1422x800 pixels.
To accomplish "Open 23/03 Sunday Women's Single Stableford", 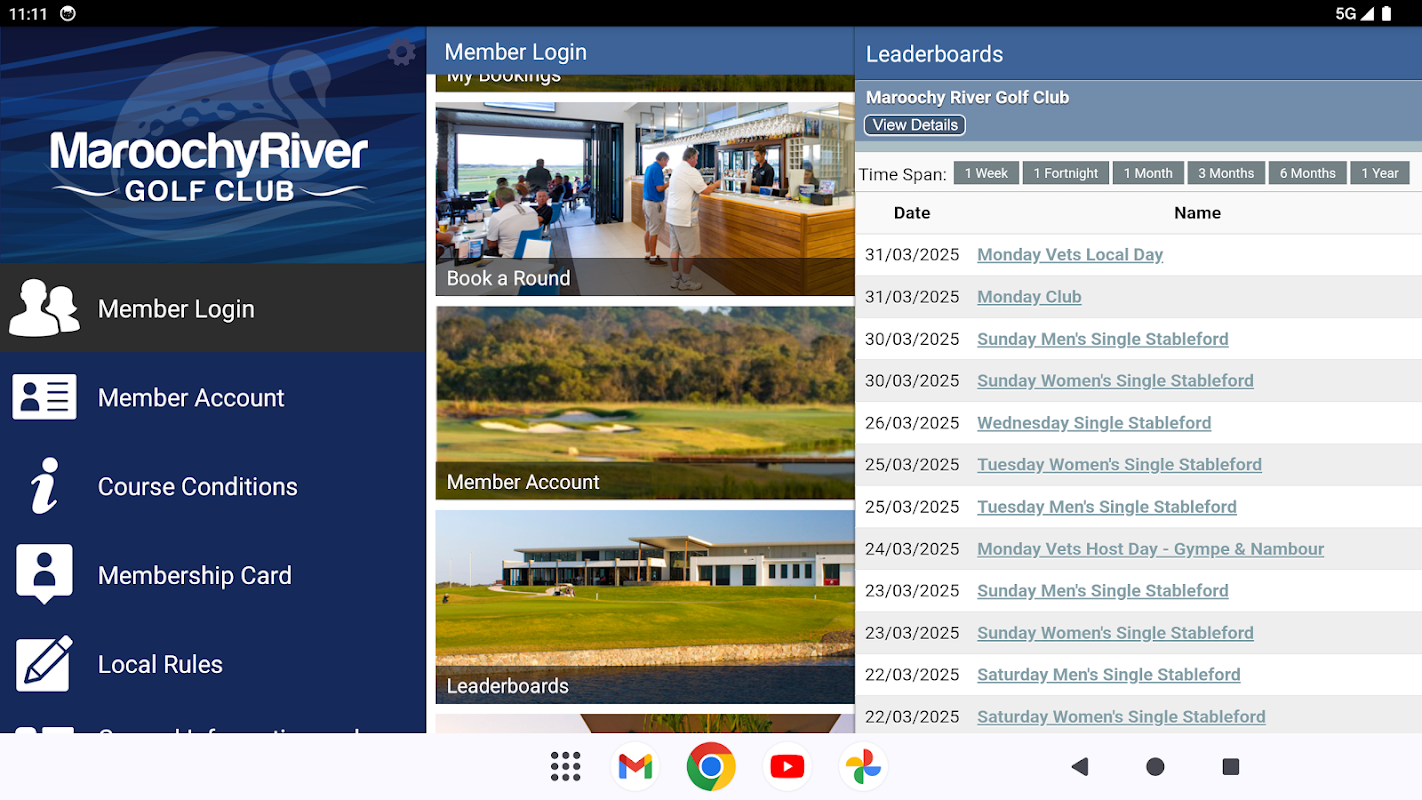I will pos(1115,632).
